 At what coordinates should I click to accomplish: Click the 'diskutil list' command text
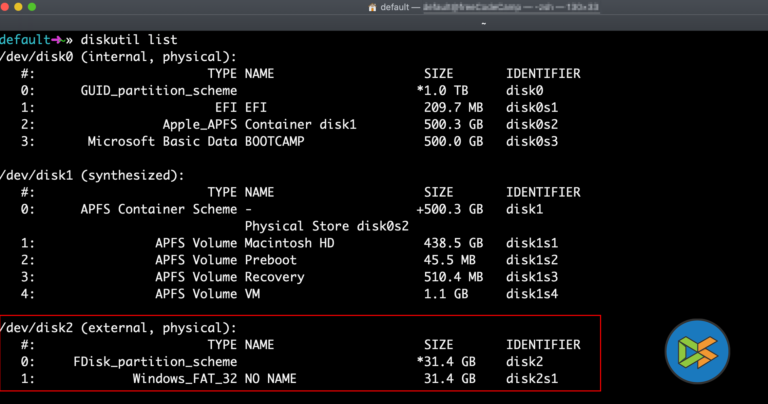click(x=132, y=40)
